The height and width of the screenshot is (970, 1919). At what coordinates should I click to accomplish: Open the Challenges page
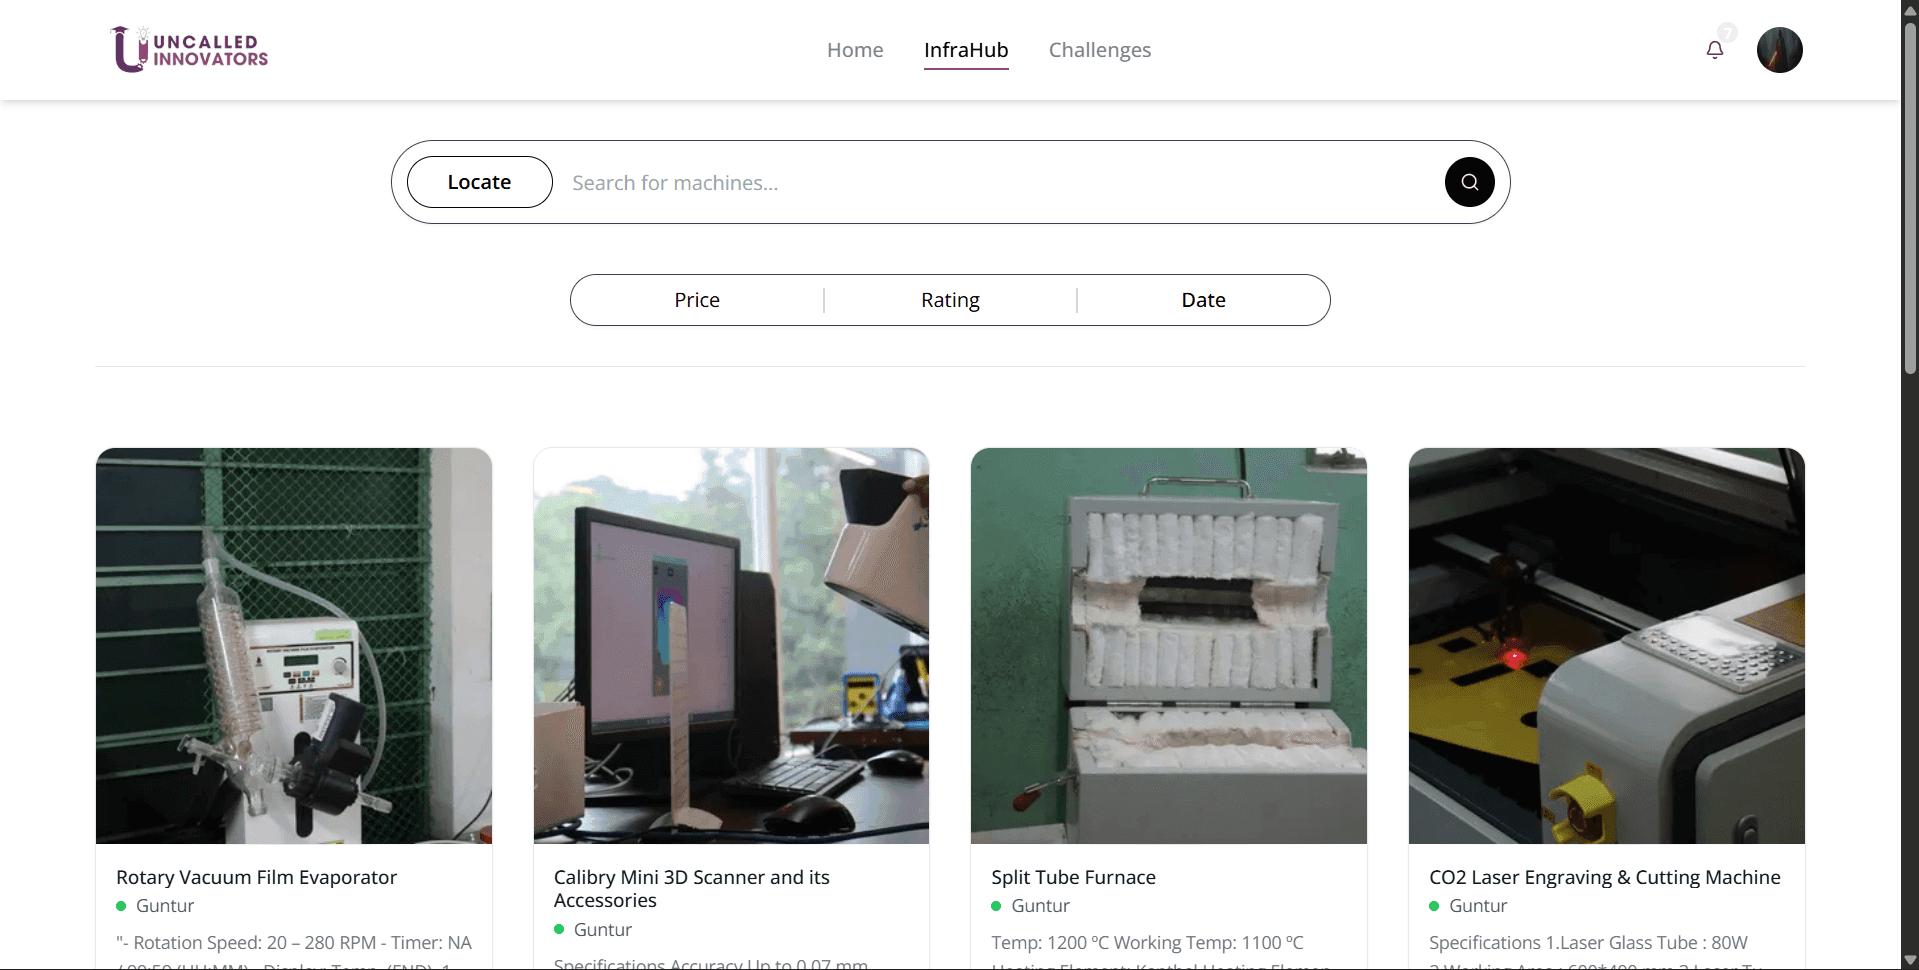point(1100,50)
